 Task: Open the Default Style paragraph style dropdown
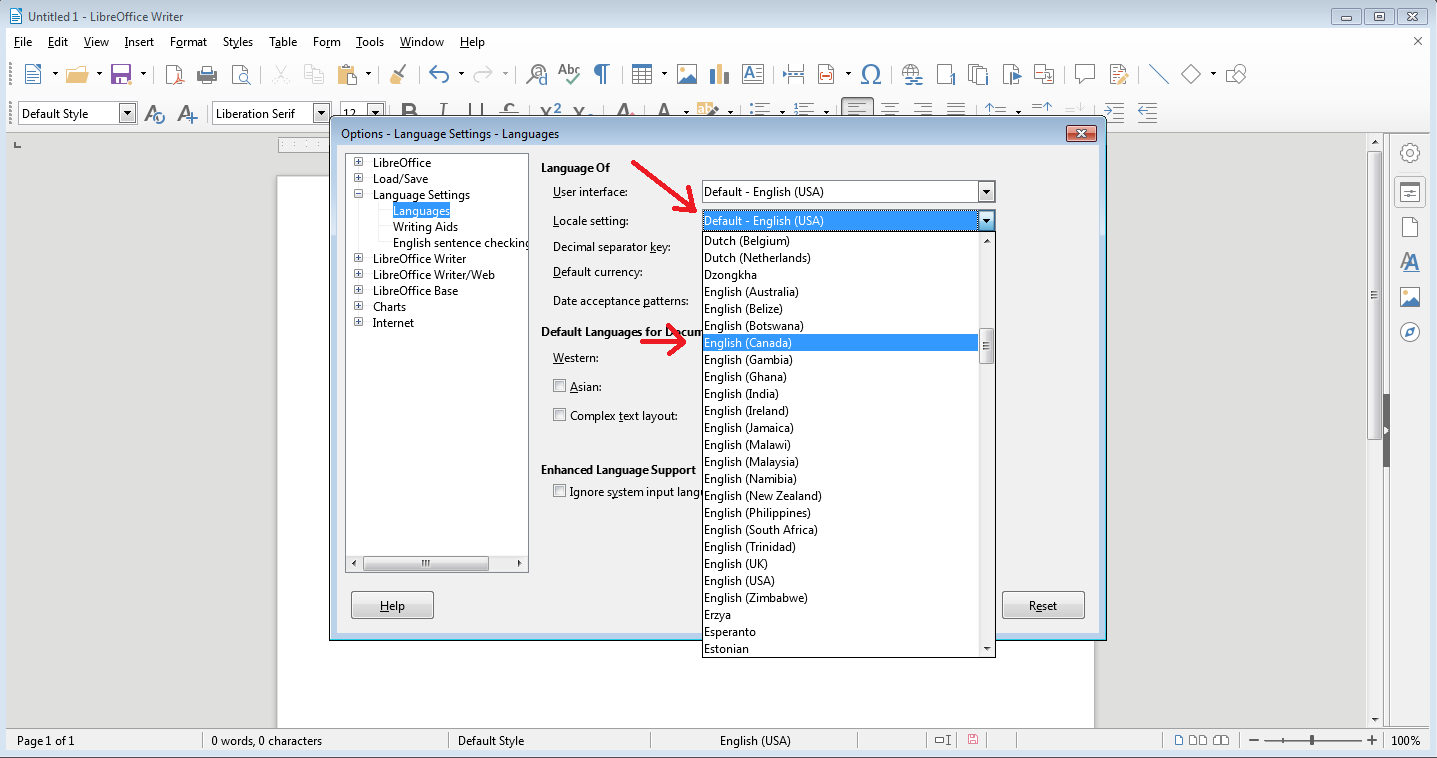coord(127,114)
